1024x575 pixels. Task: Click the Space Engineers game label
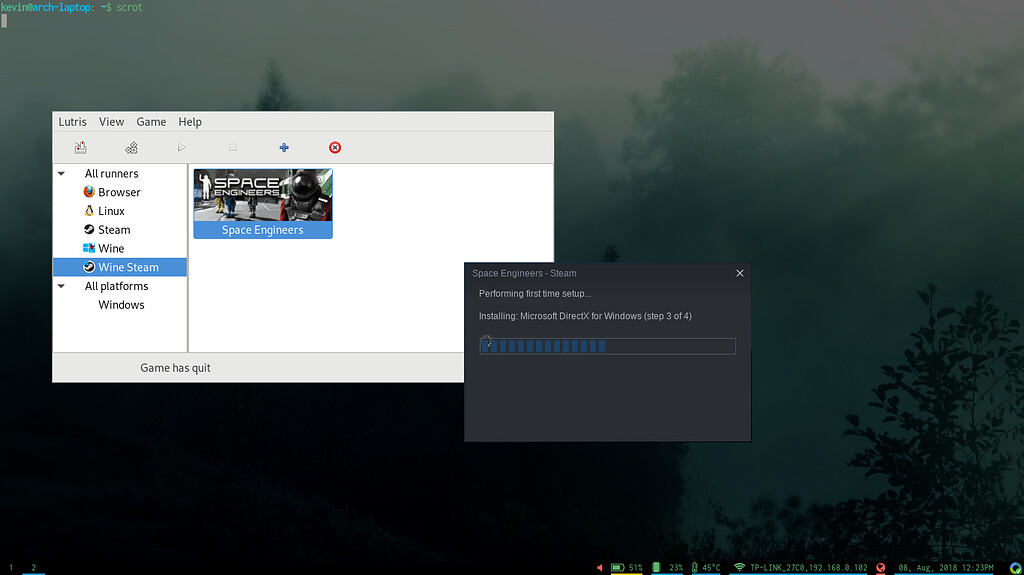[x=263, y=230]
